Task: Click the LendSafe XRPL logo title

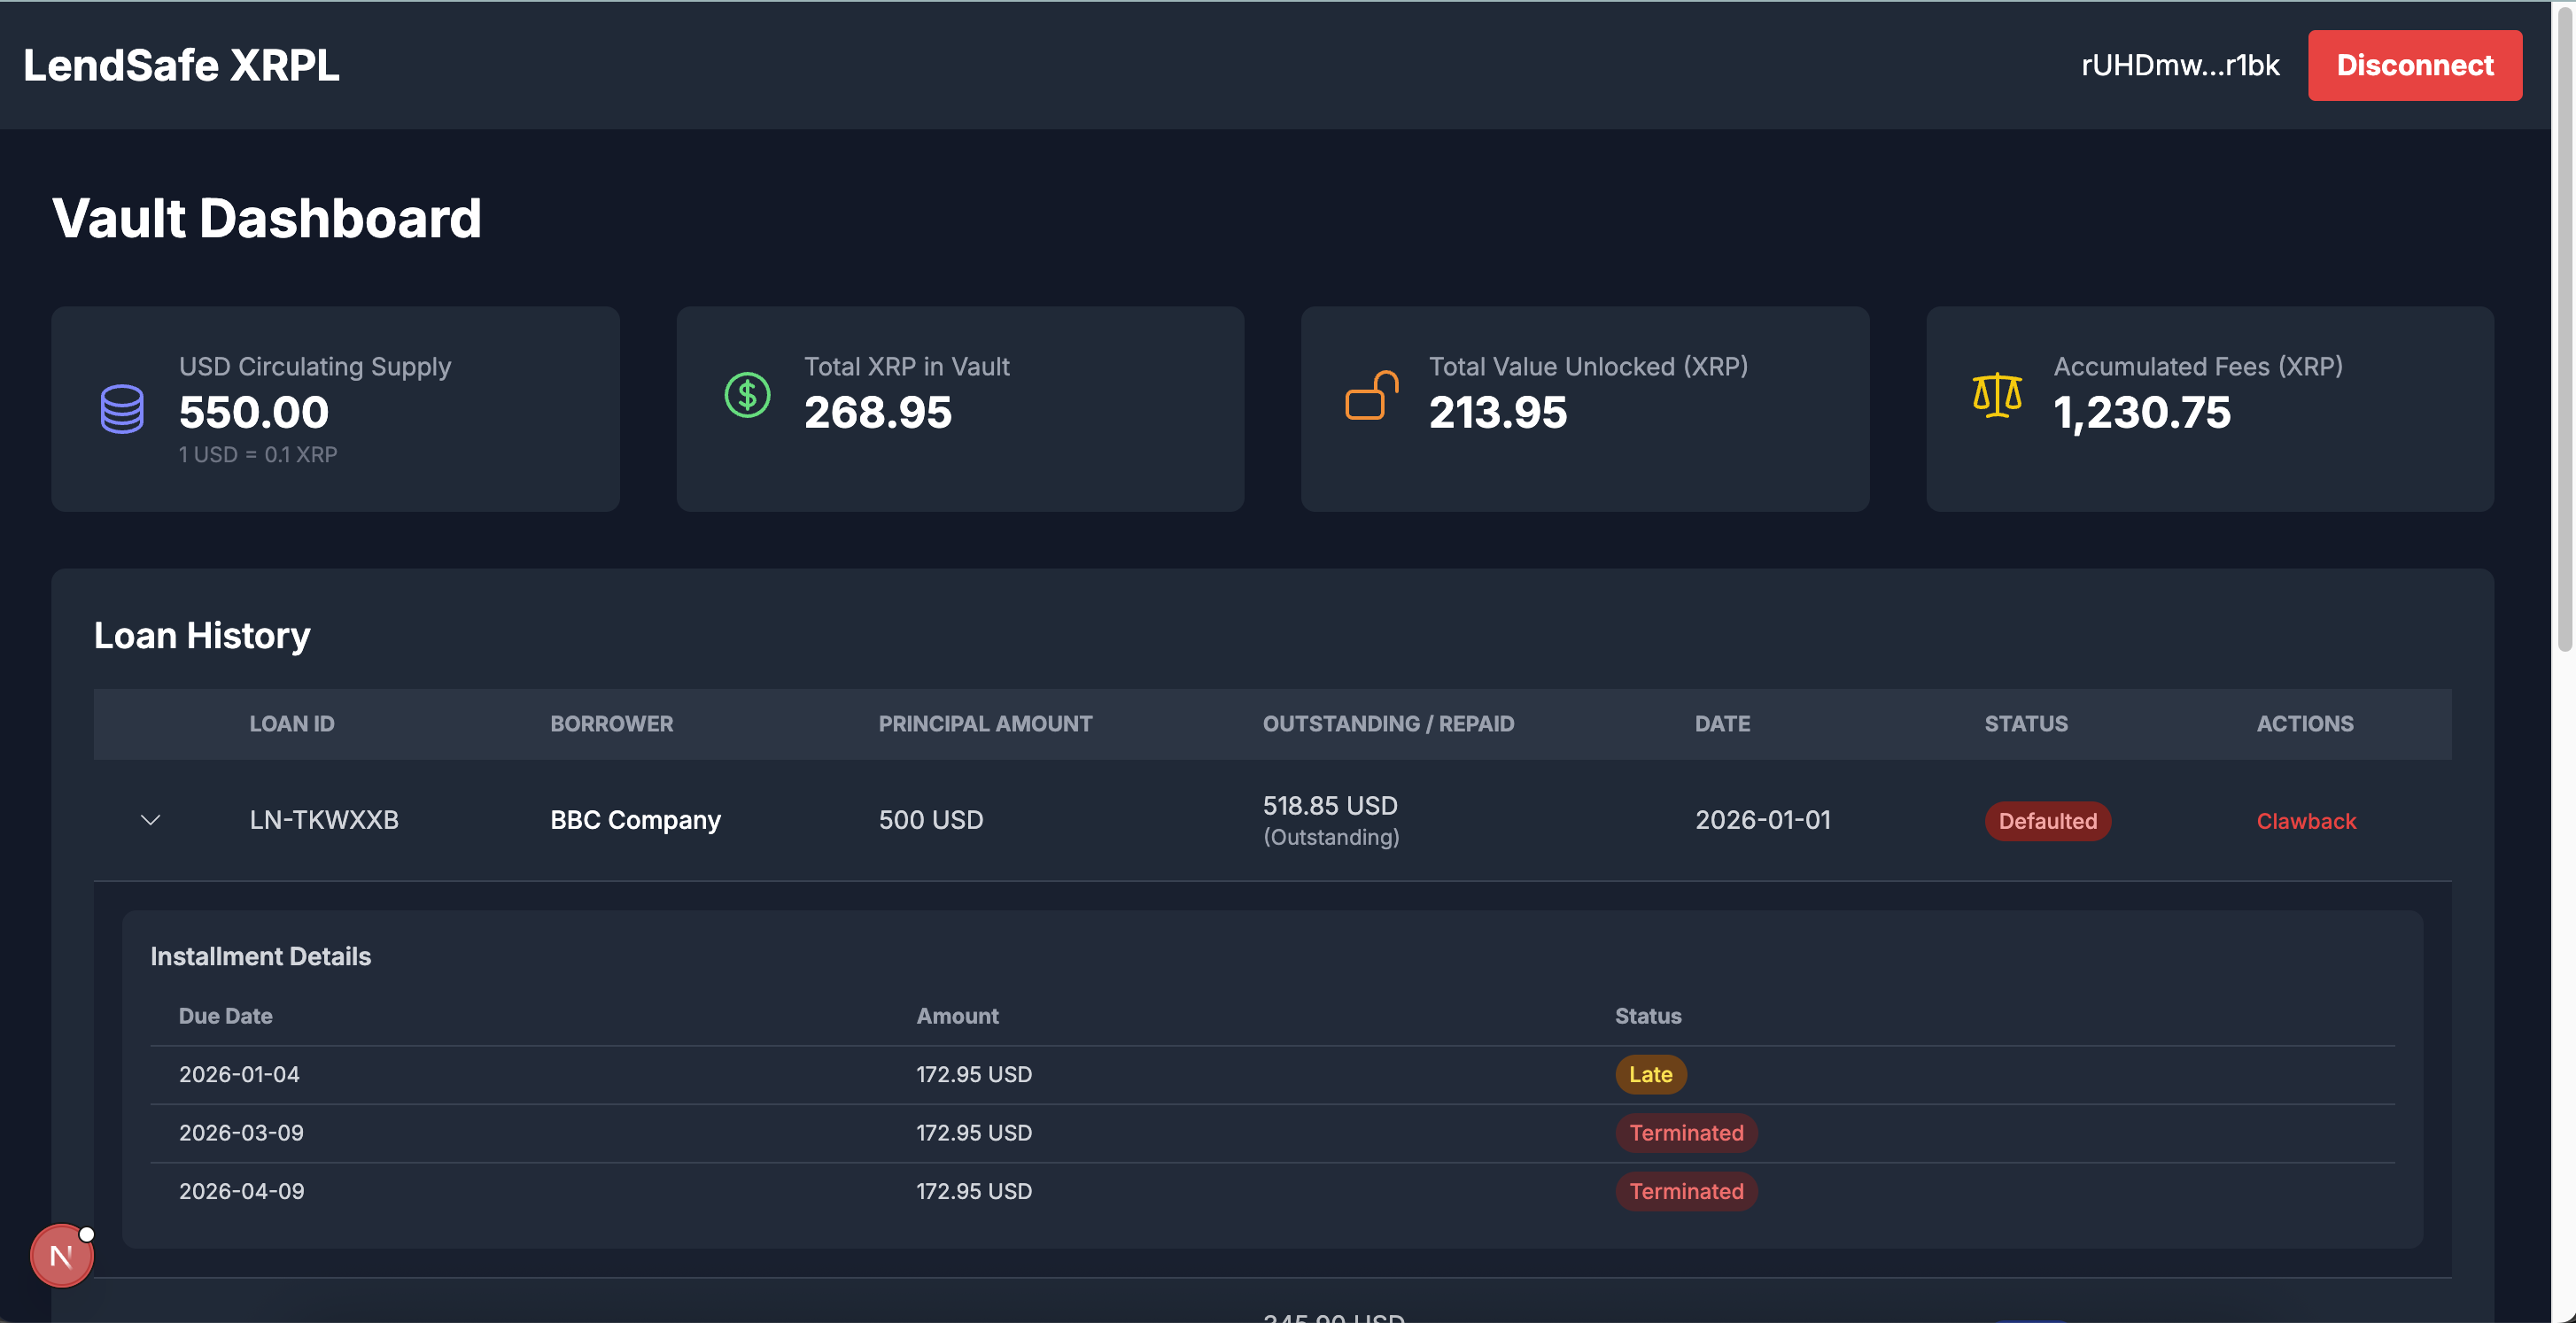Action: click(181, 65)
